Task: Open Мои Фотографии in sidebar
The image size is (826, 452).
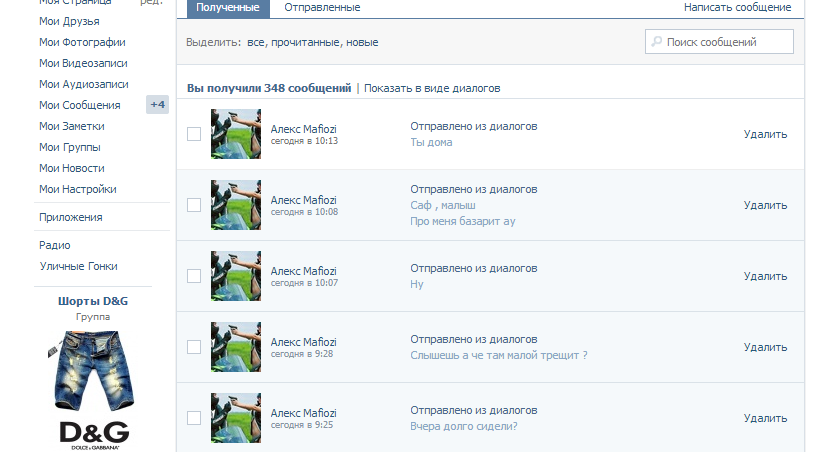Action: [82, 42]
